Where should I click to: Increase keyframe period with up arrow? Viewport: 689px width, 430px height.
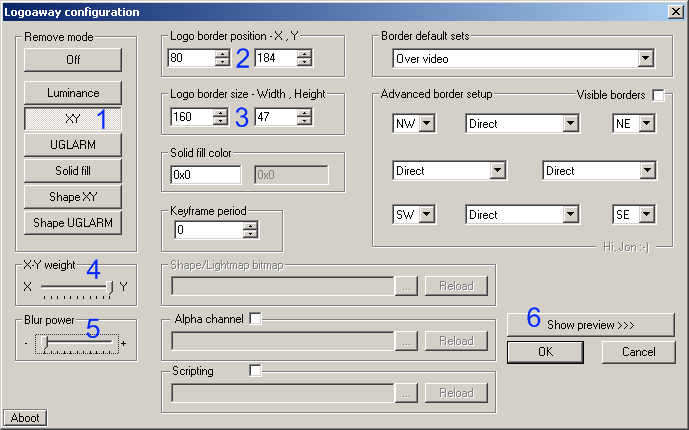[250, 226]
